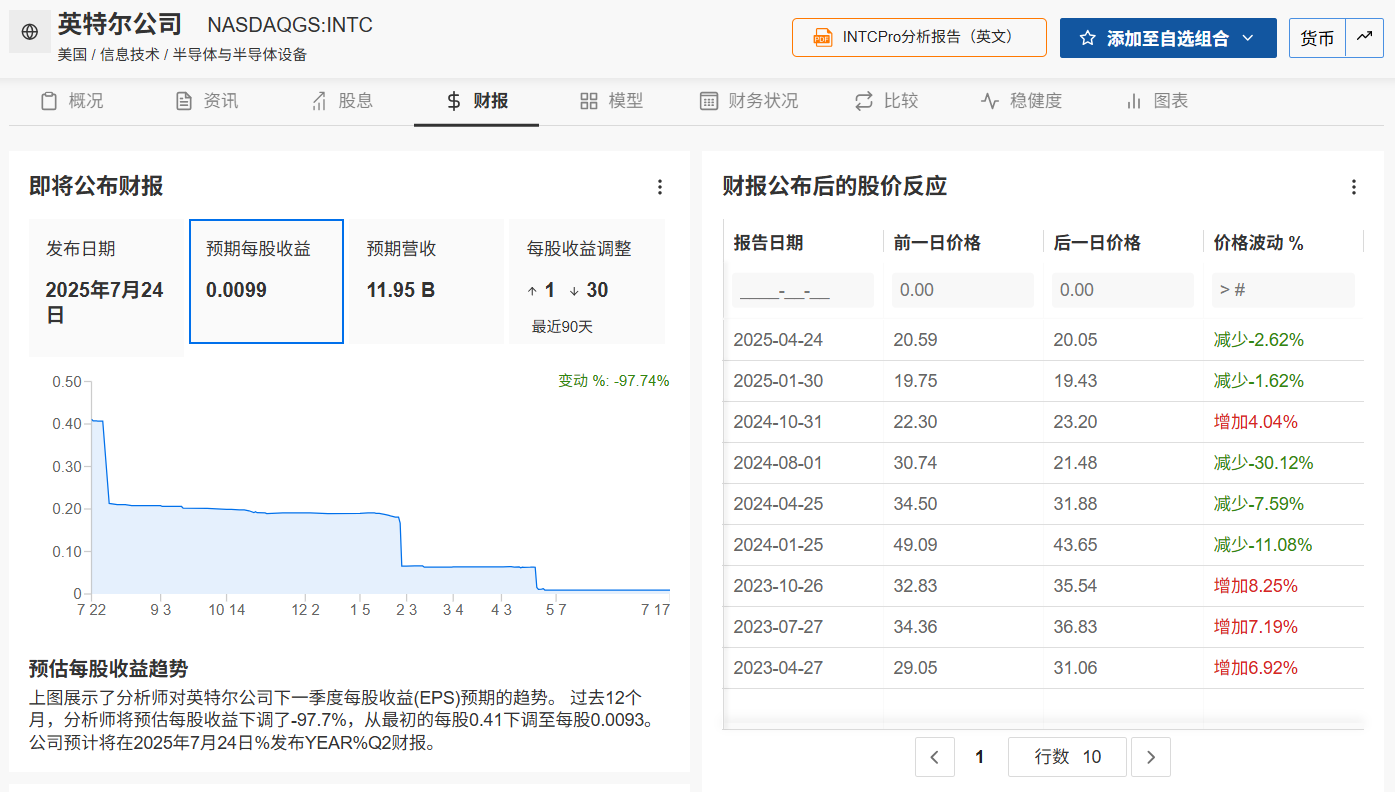Select the 预期营收 card
The width and height of the screenshot is (1395, 792).
pos(426,281)
